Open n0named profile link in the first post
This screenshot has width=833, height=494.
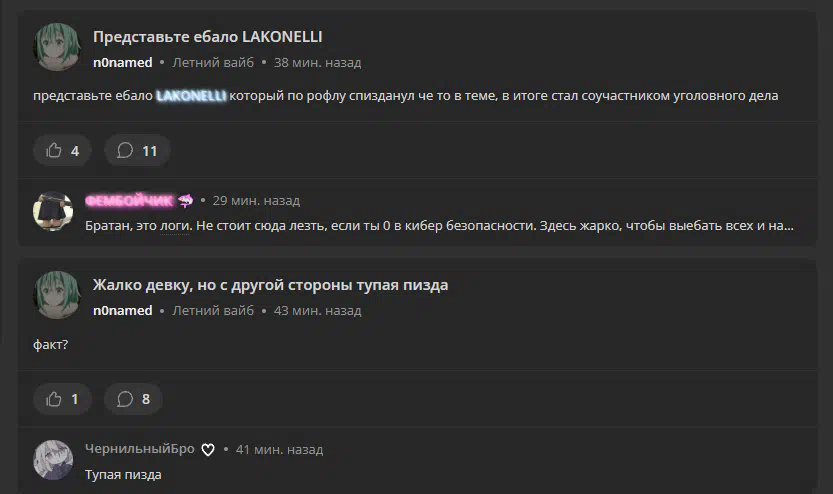[x=123, y=63]
